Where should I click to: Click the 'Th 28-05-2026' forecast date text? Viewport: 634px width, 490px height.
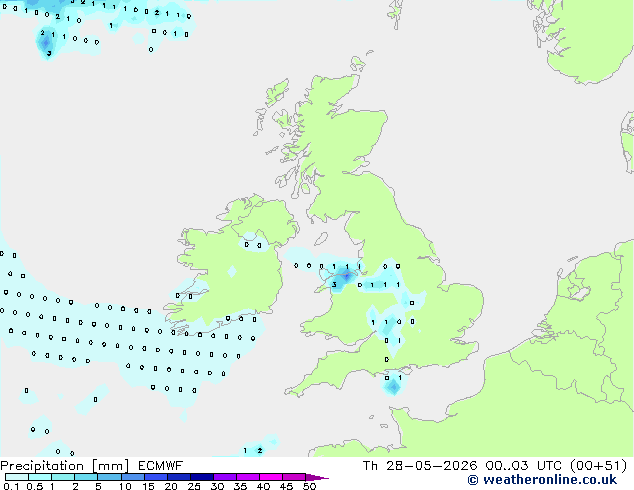pos(420,466)
